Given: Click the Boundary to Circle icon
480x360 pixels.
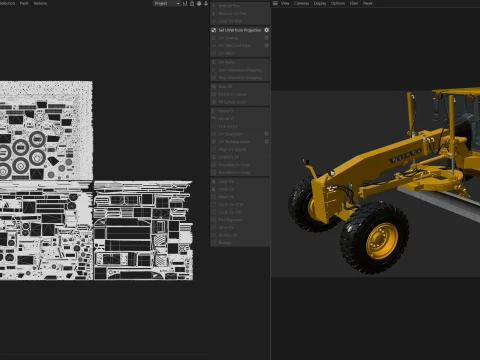Looking at the screenshot, I should pyautogui.click(x=214, y=165).
